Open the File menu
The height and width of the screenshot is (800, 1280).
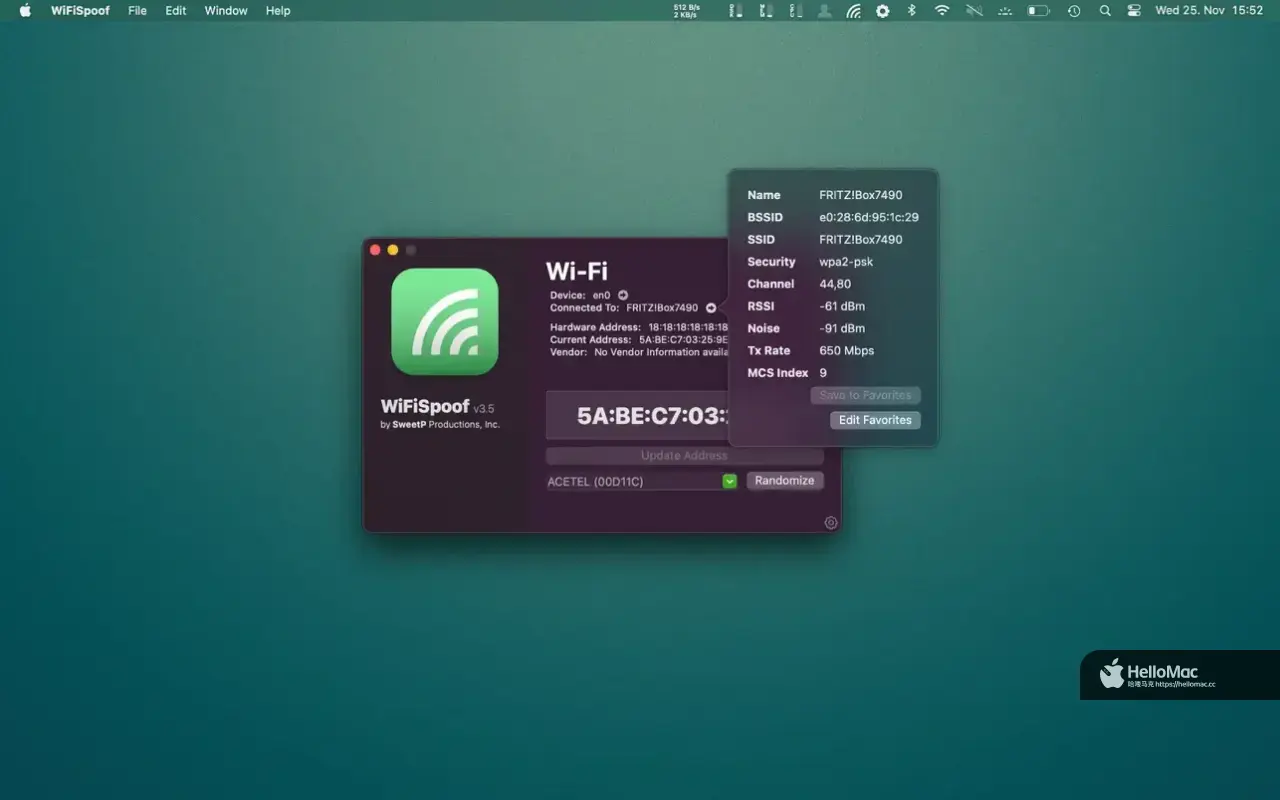[x=137, y=11]
